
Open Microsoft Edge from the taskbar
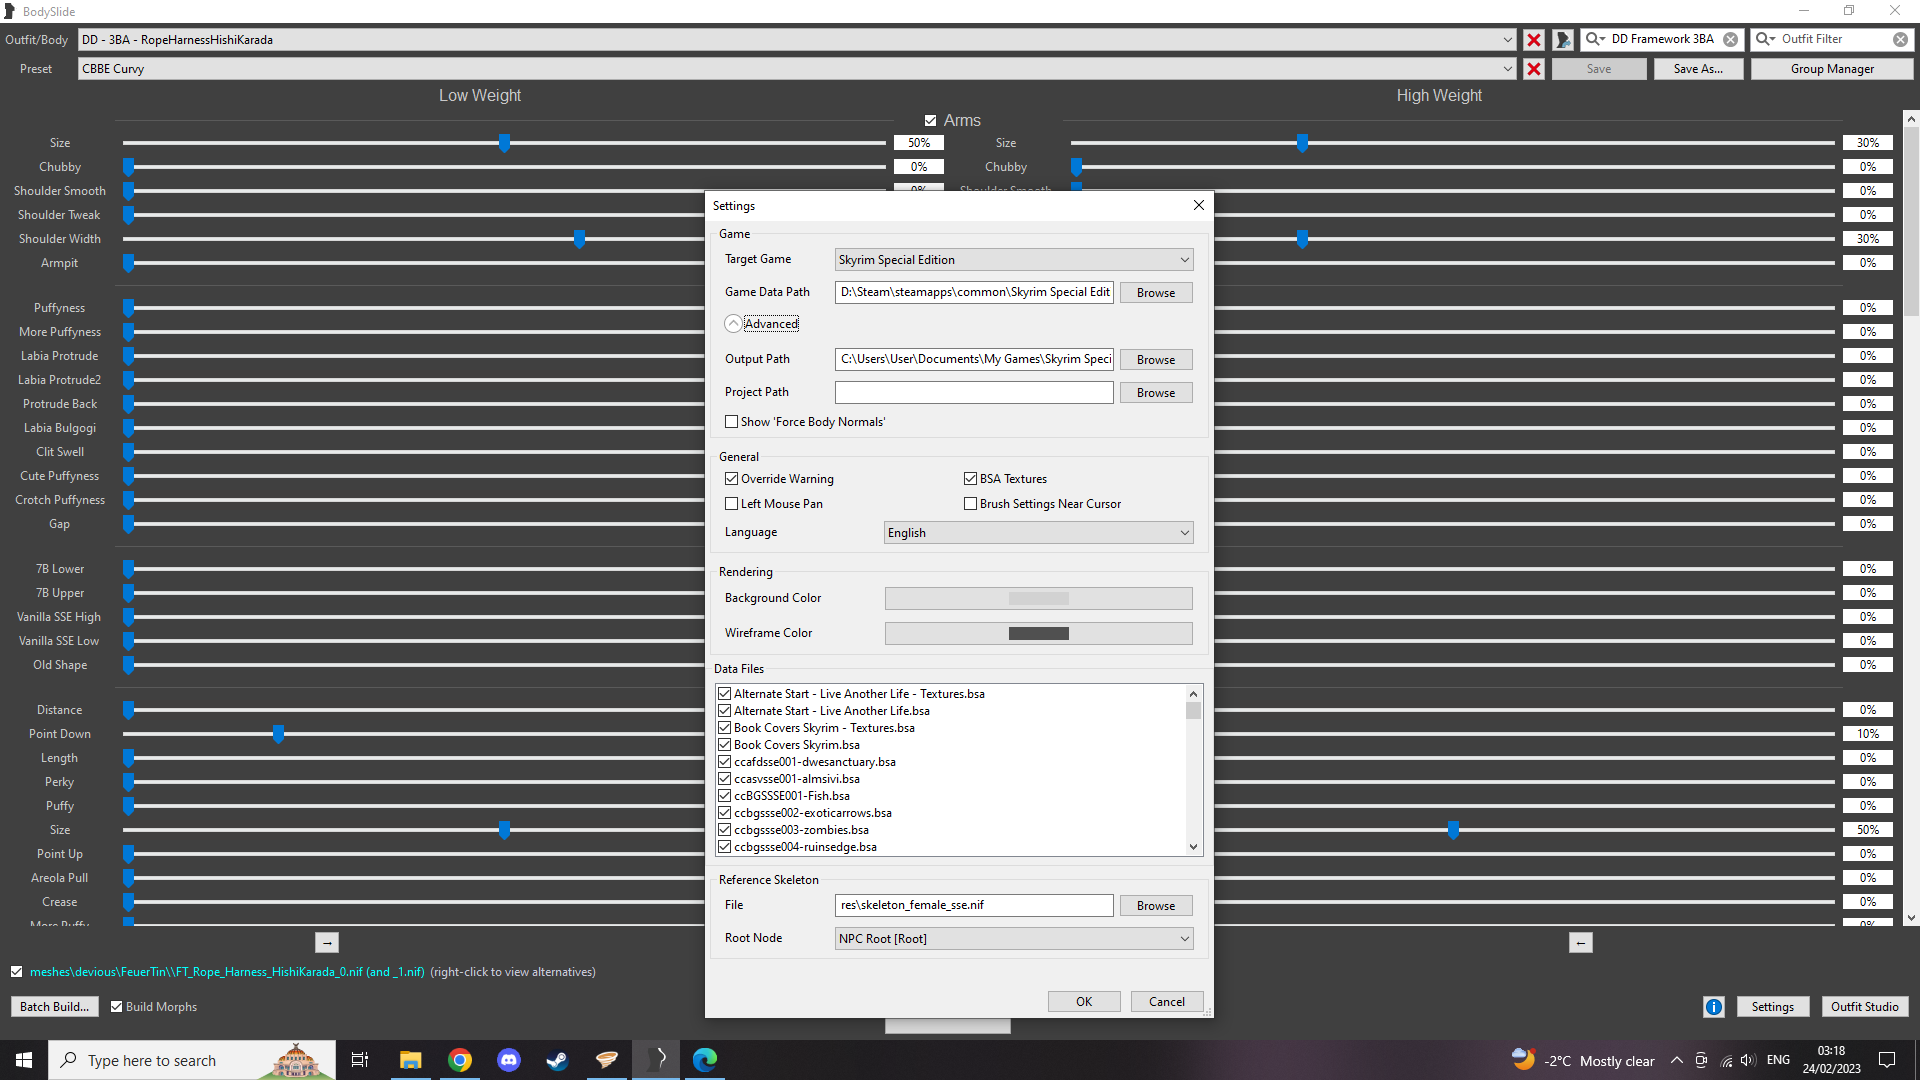[704, 1060]
